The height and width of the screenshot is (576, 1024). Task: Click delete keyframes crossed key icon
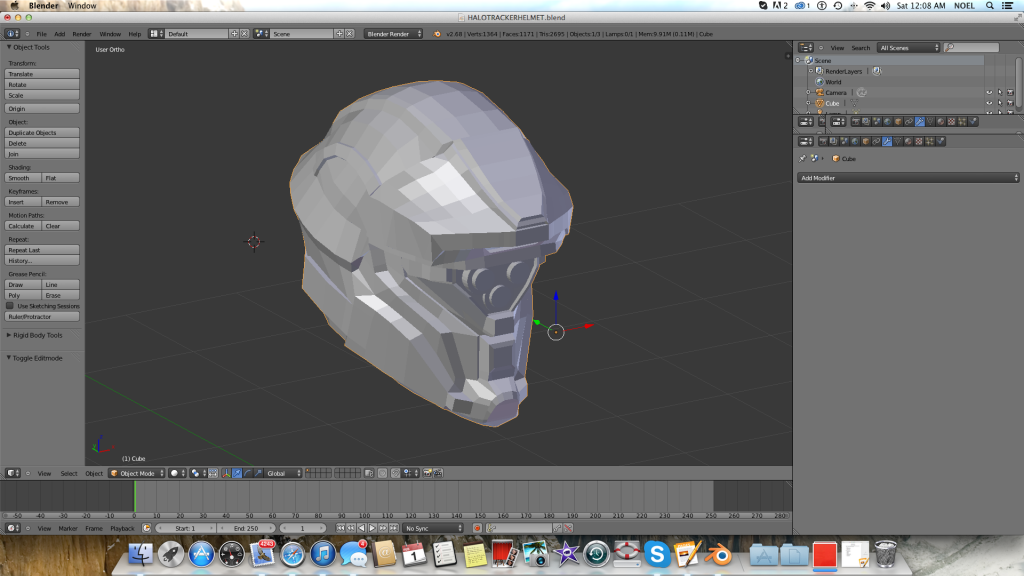point(568,528)
